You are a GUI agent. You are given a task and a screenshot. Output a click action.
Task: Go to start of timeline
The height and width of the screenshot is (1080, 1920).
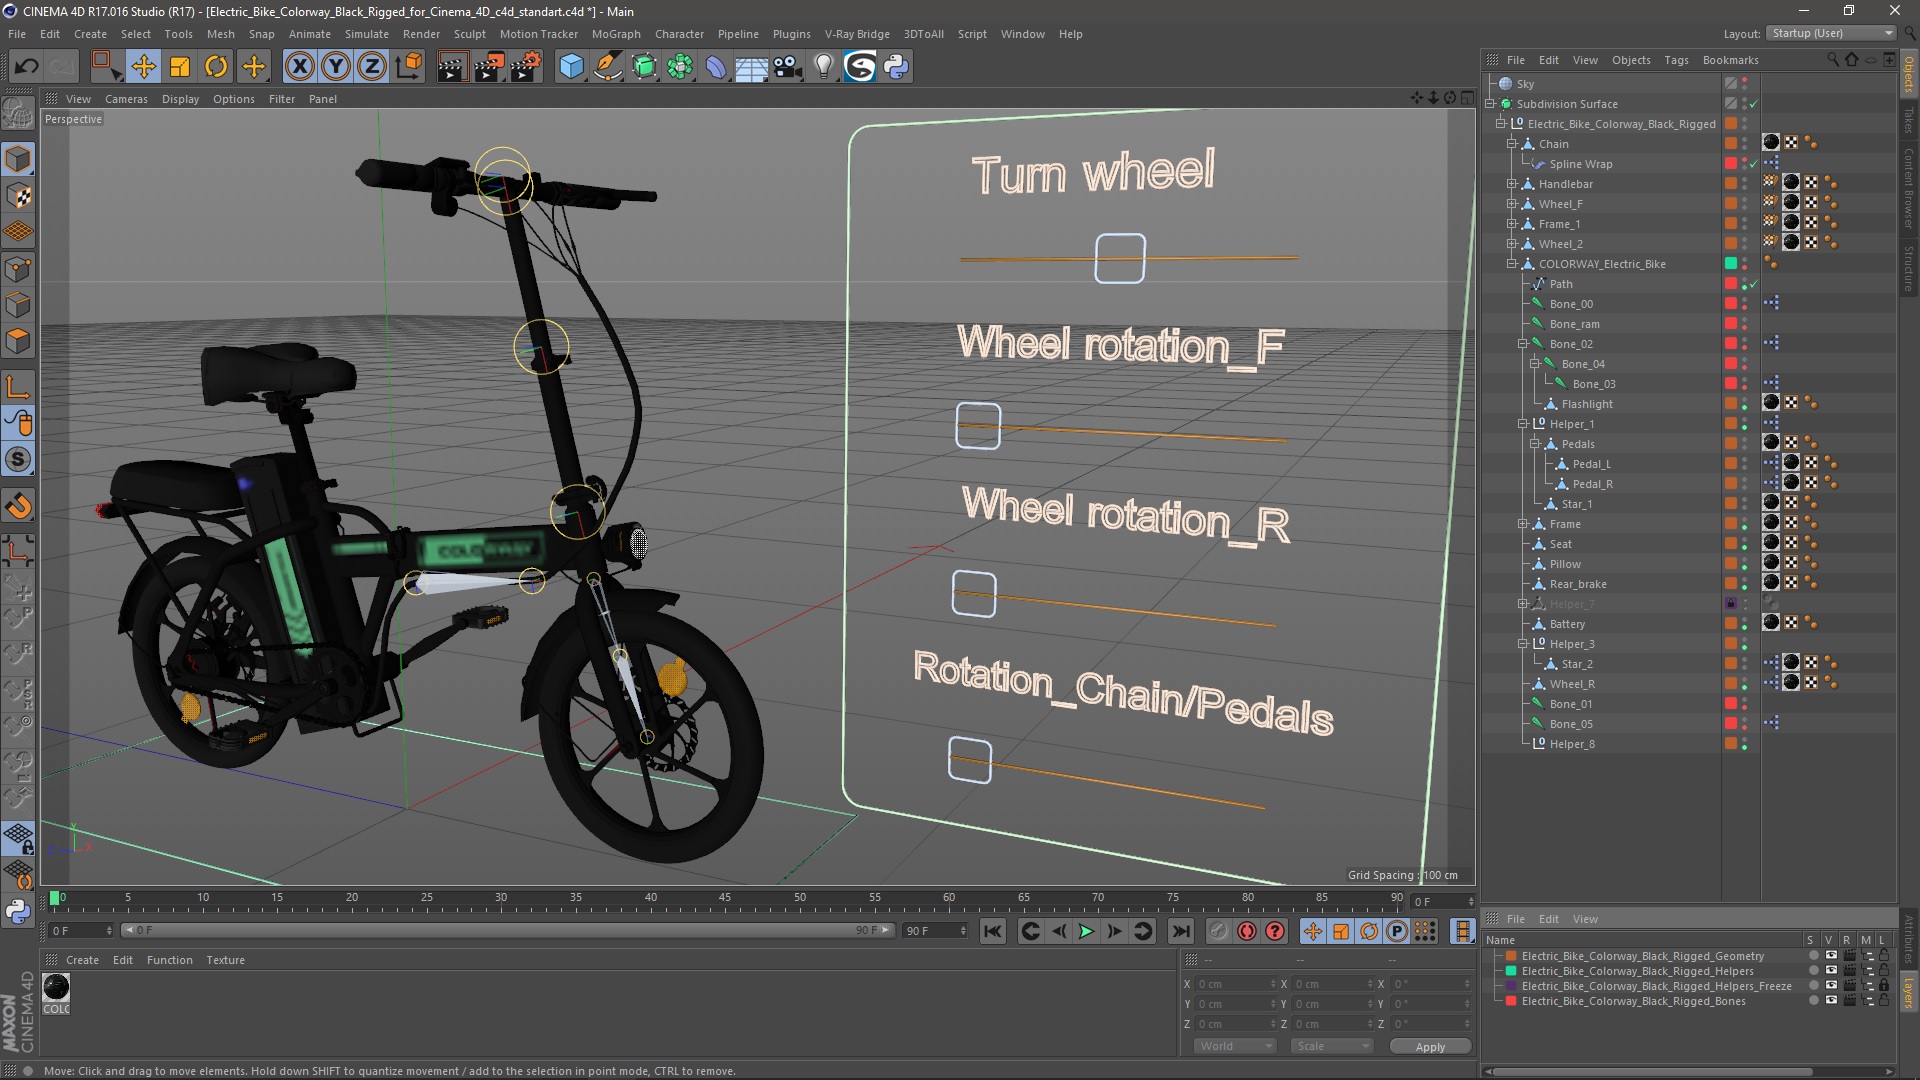click(992, 931)
